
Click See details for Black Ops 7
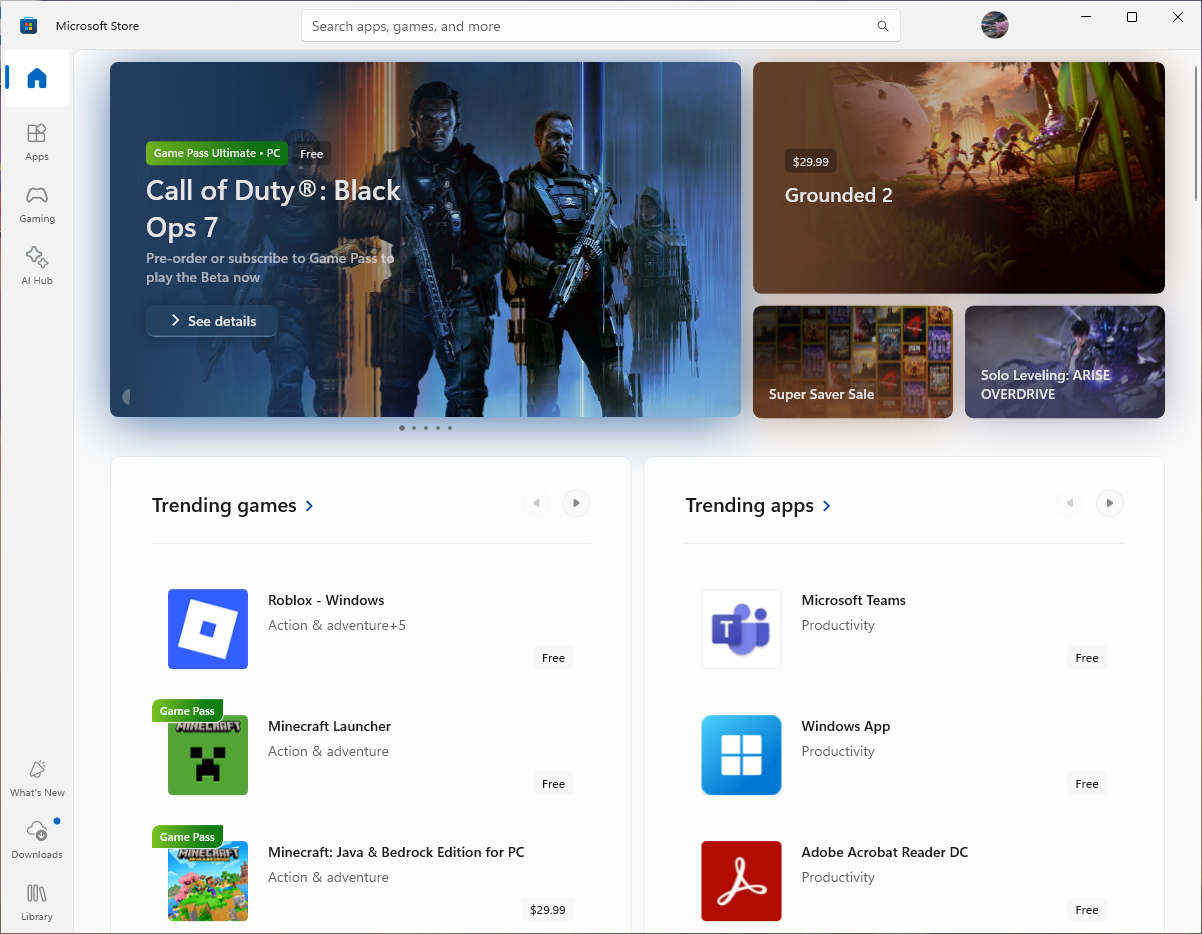tap(211, 321)
